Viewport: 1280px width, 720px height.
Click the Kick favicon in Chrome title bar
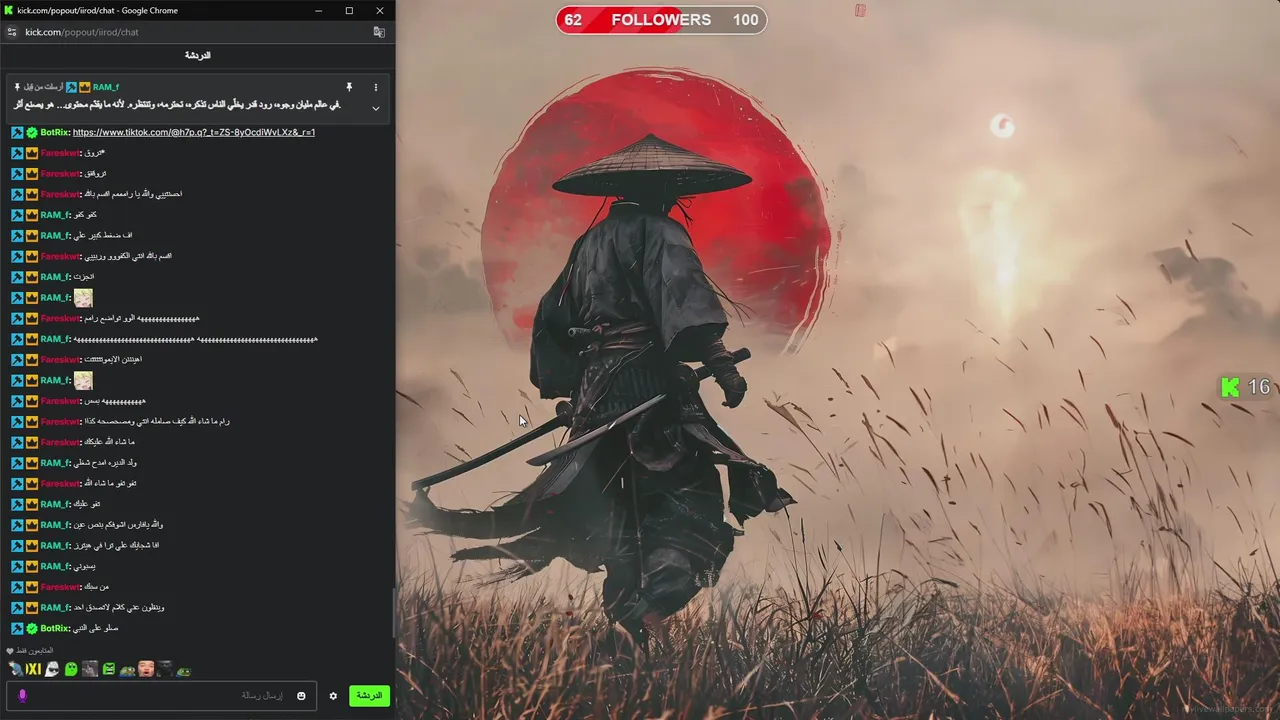pos(10,10)
